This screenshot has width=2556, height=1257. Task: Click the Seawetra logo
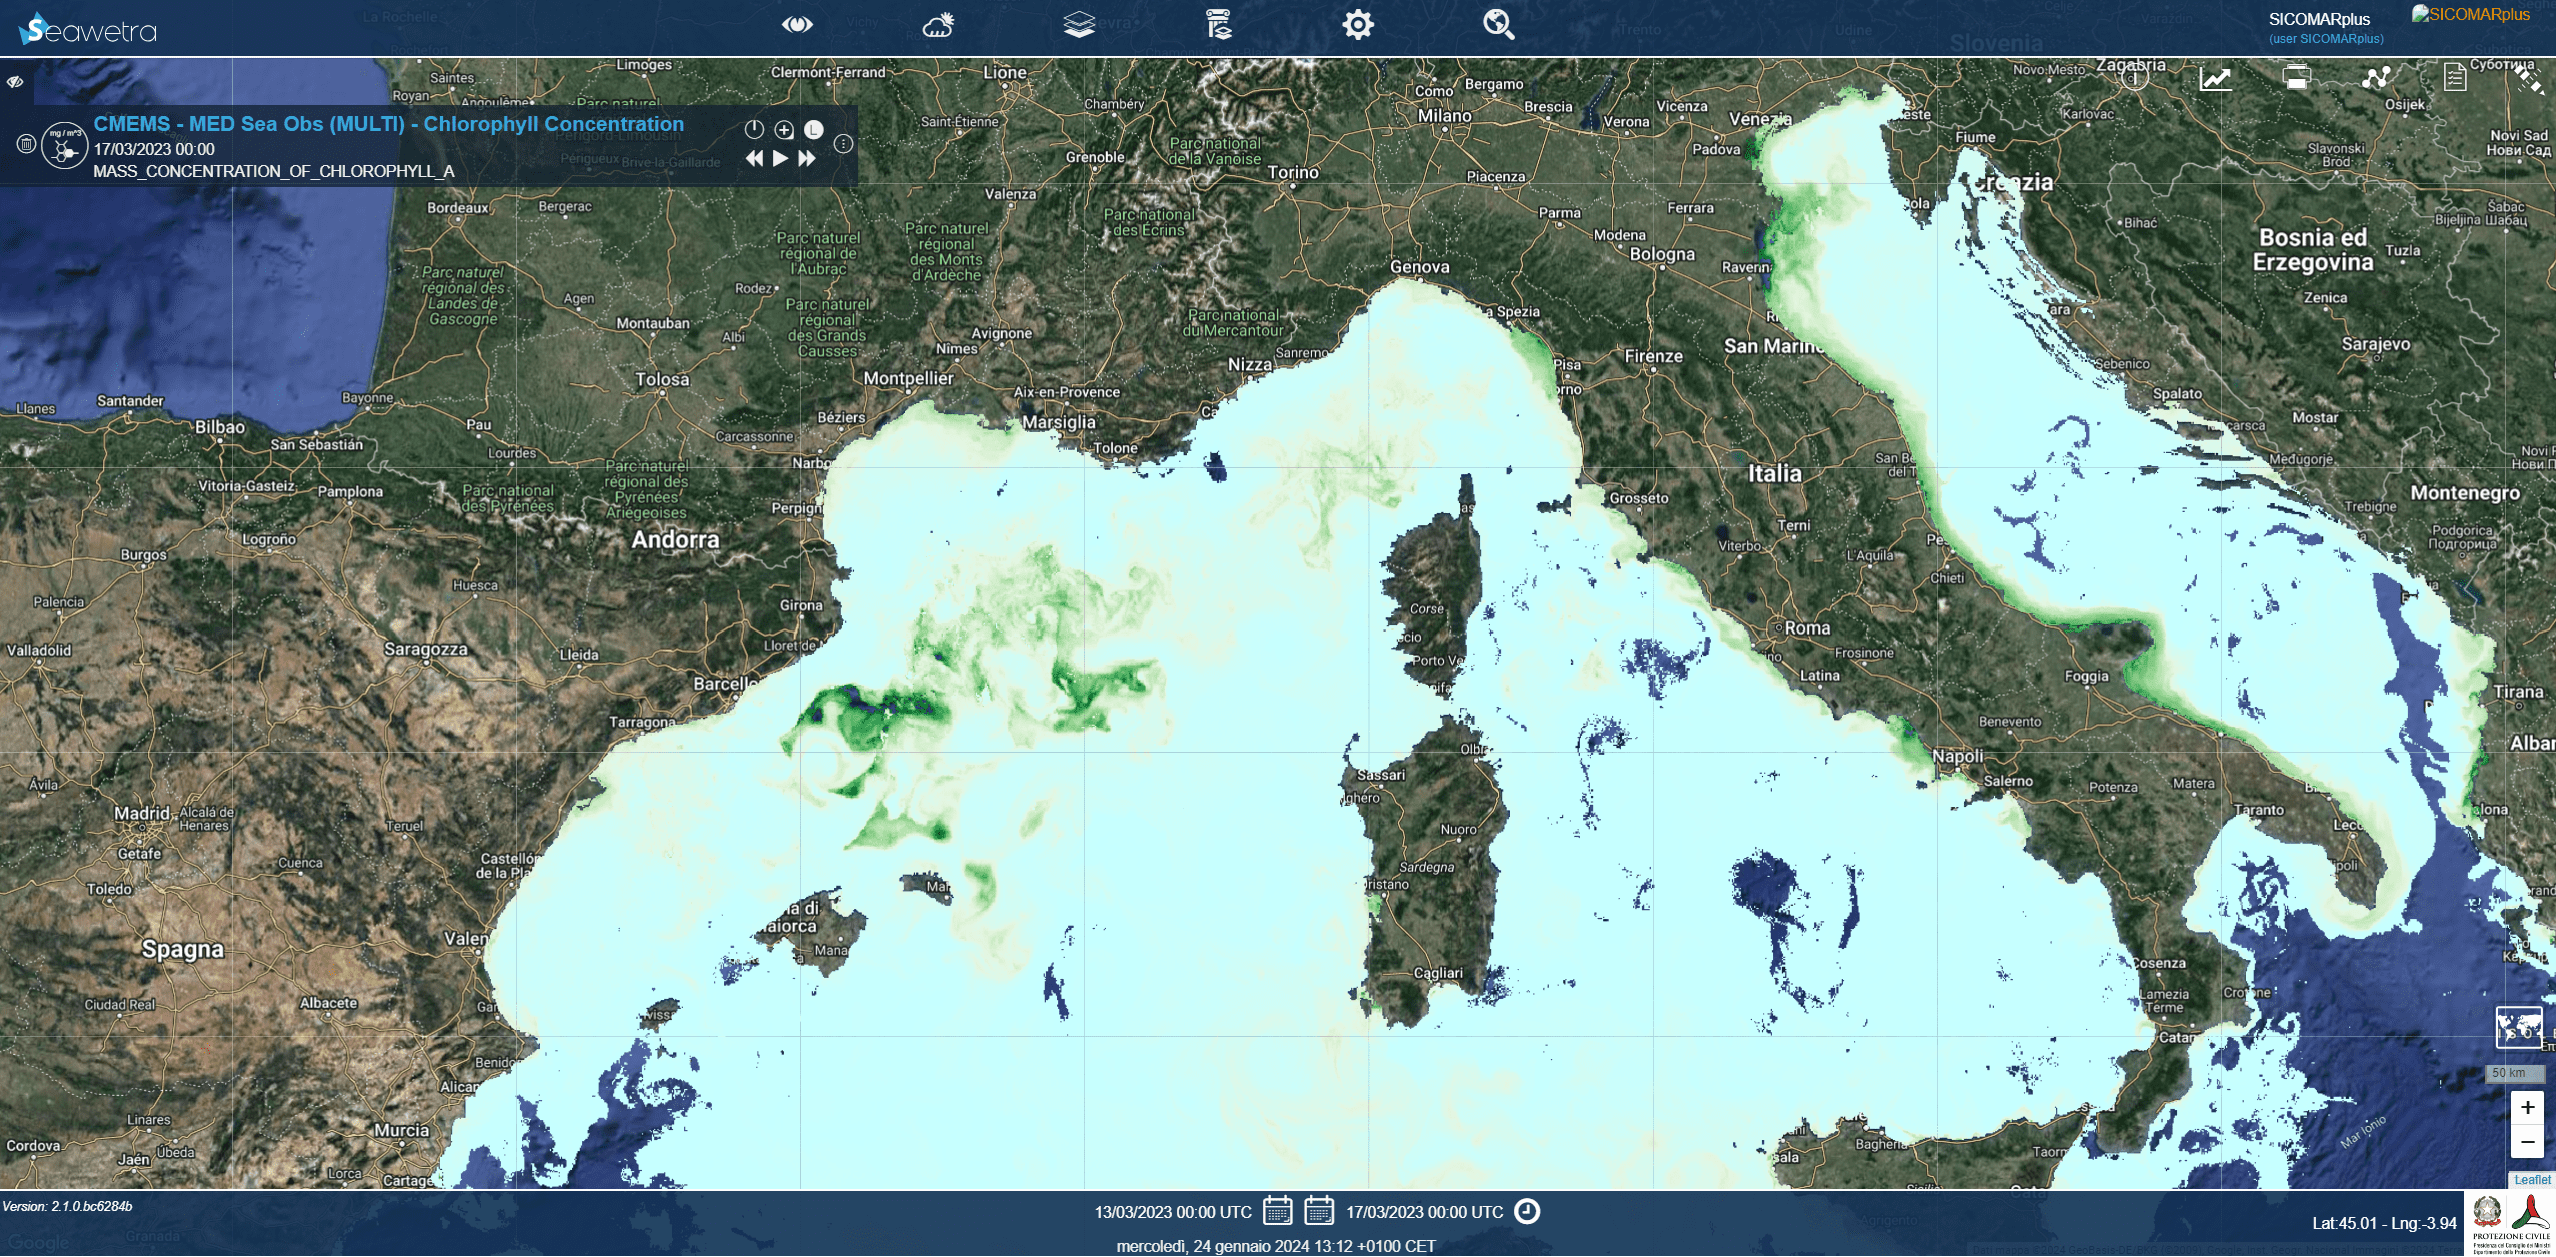coord(88,29)
